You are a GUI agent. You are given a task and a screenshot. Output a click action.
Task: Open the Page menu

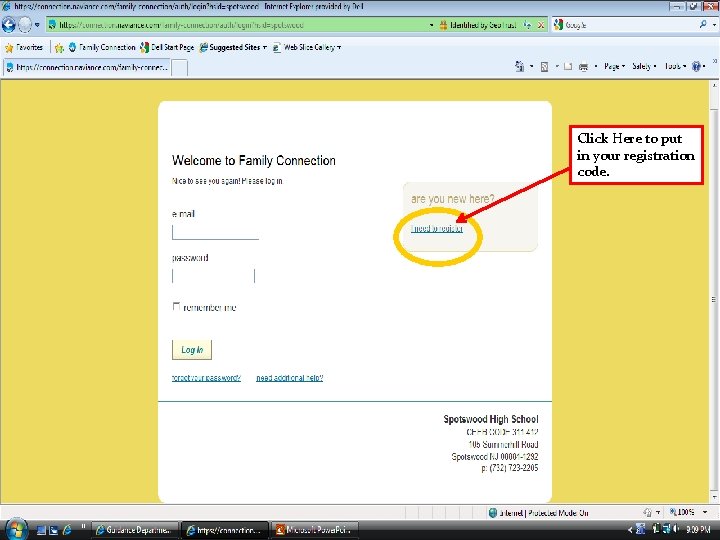click(614, 67)
